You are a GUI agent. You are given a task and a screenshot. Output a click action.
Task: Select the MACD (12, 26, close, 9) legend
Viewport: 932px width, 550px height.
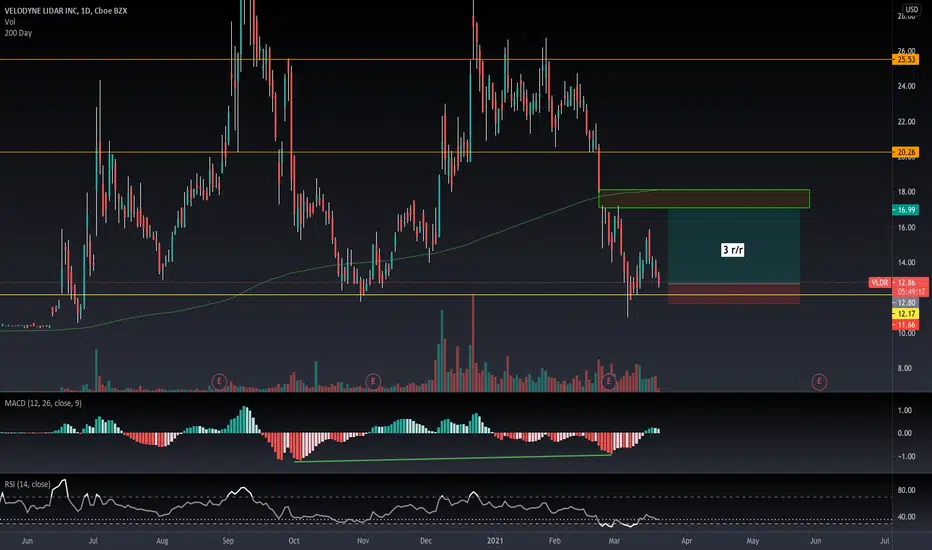[43, 403]
